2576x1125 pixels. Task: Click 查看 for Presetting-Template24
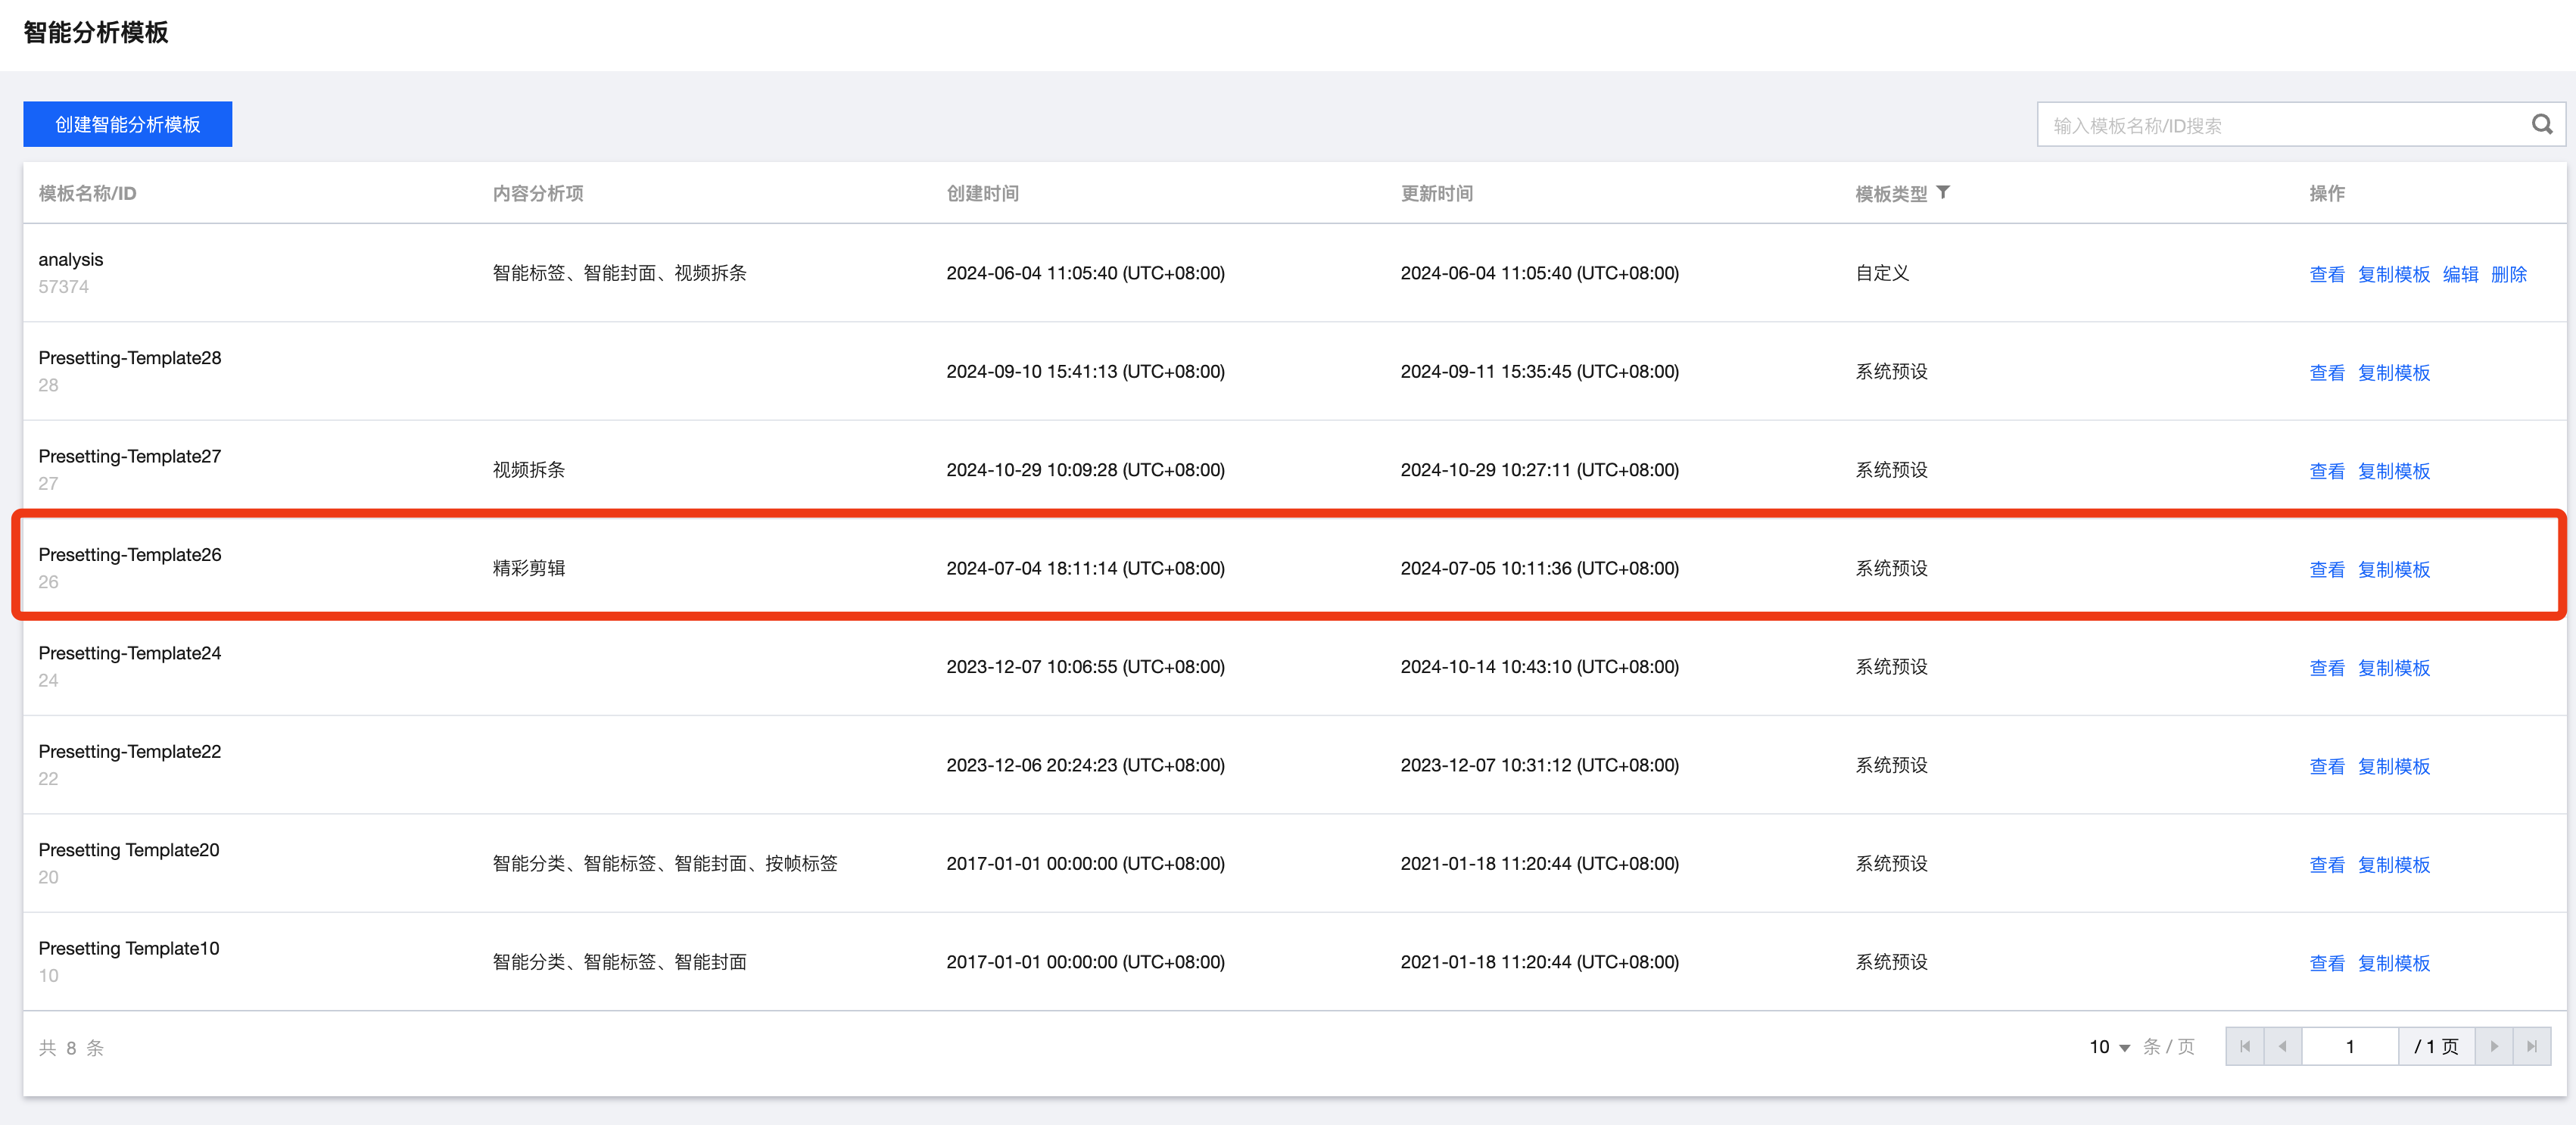(2326, 667)
